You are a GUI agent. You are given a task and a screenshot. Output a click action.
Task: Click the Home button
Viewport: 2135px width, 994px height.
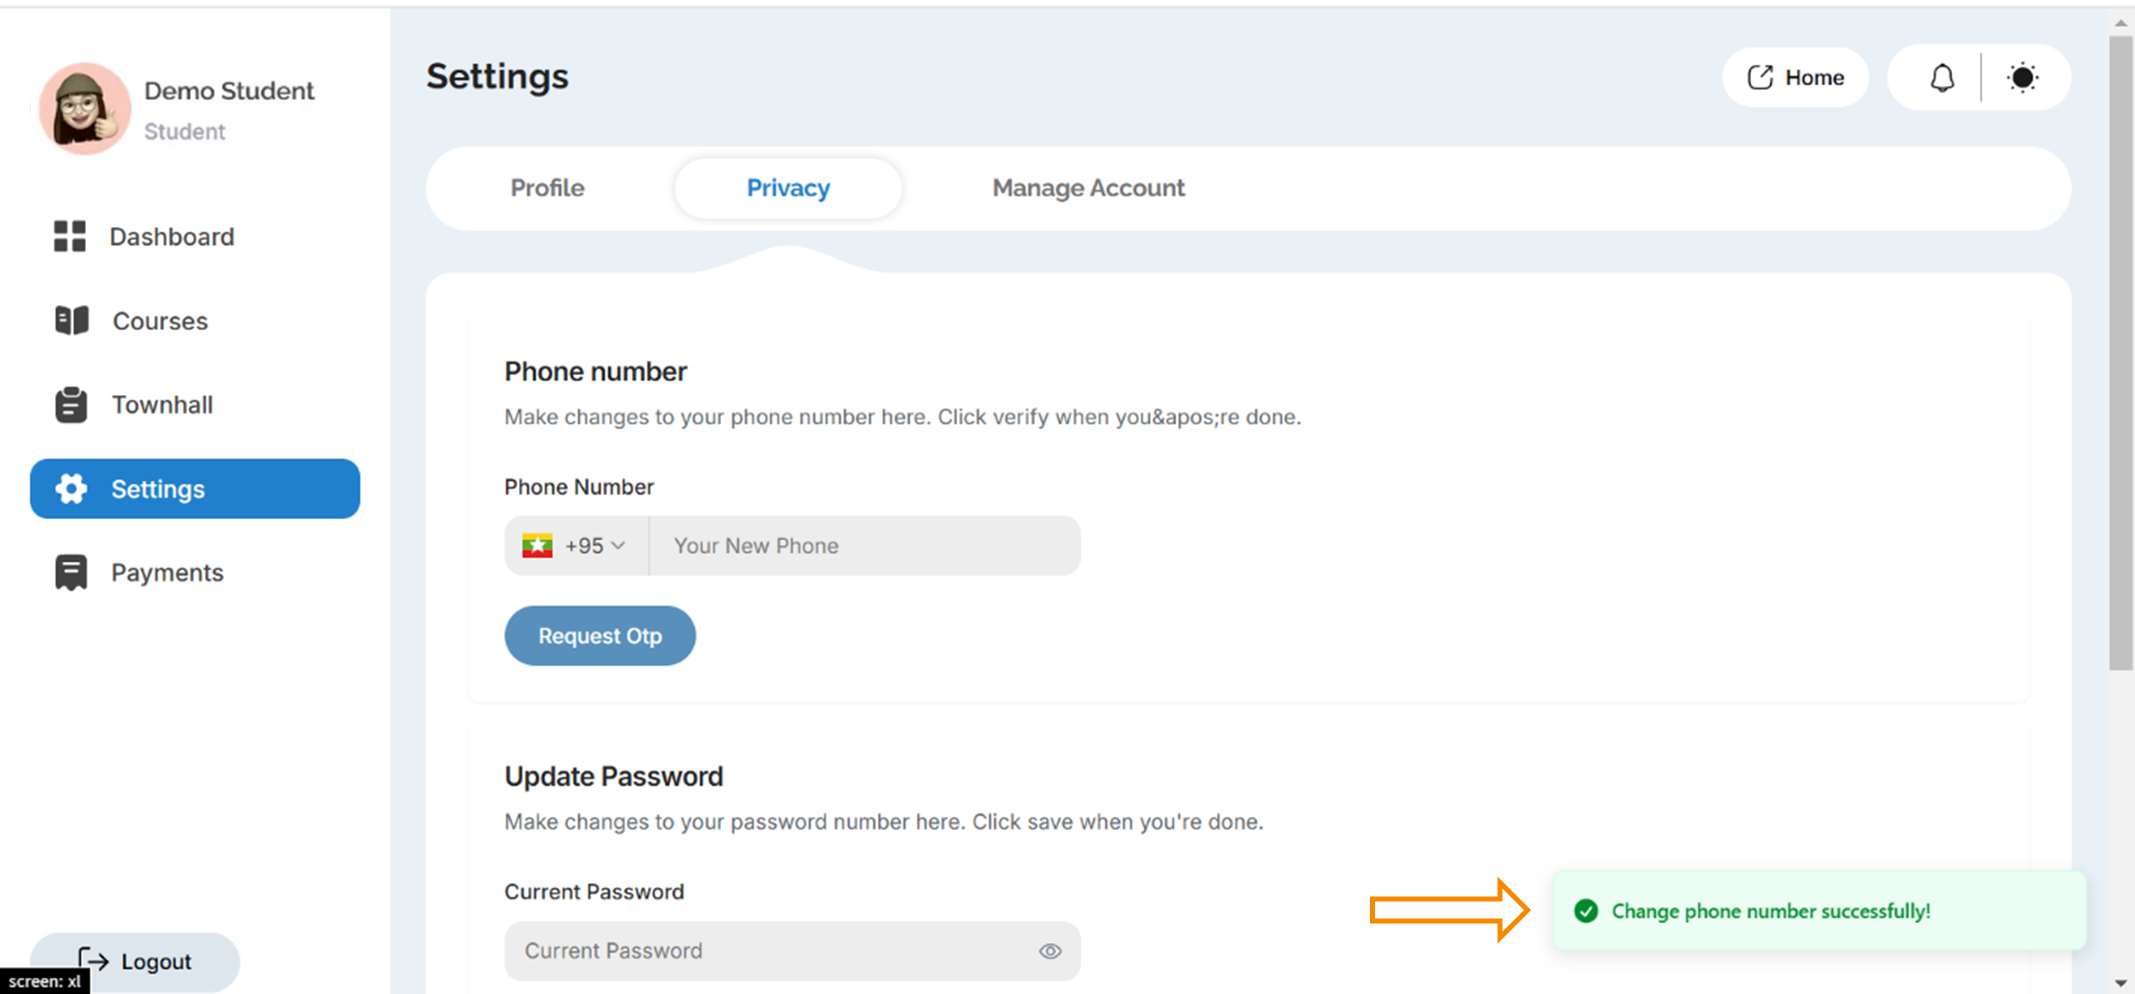coord(1796,78)
